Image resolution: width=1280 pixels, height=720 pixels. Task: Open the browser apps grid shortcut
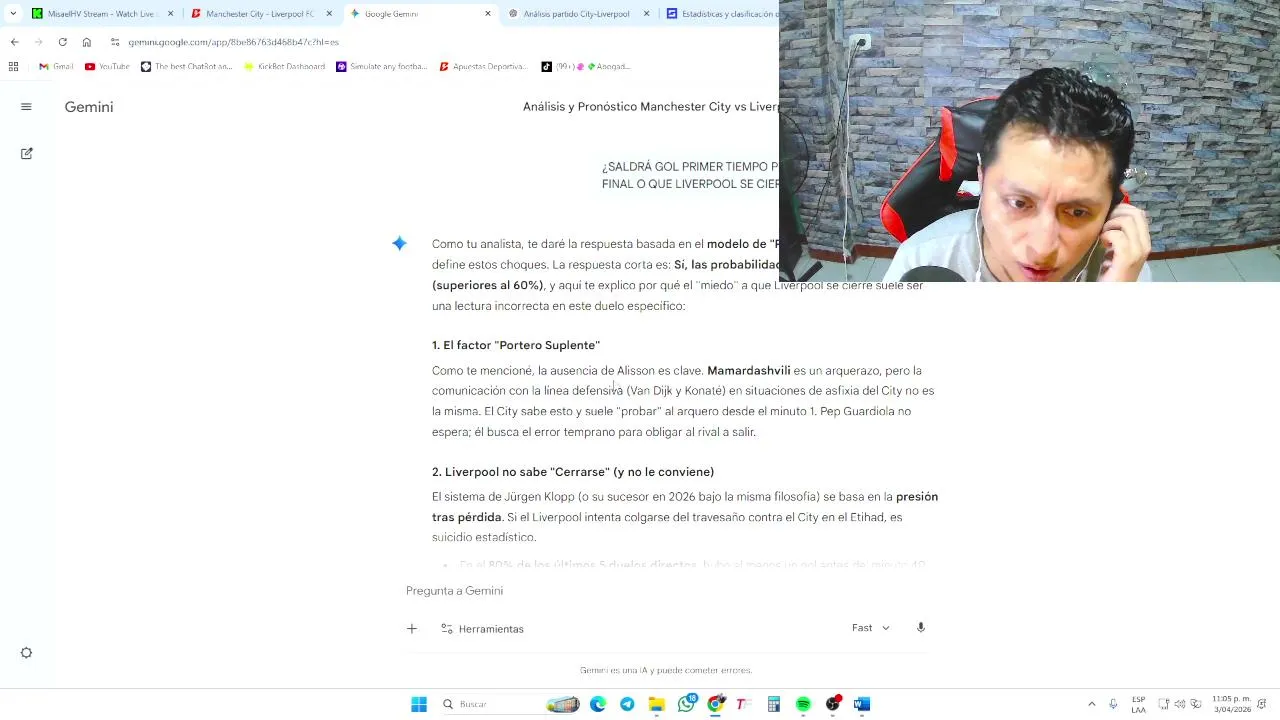click(x=13, y=67)
